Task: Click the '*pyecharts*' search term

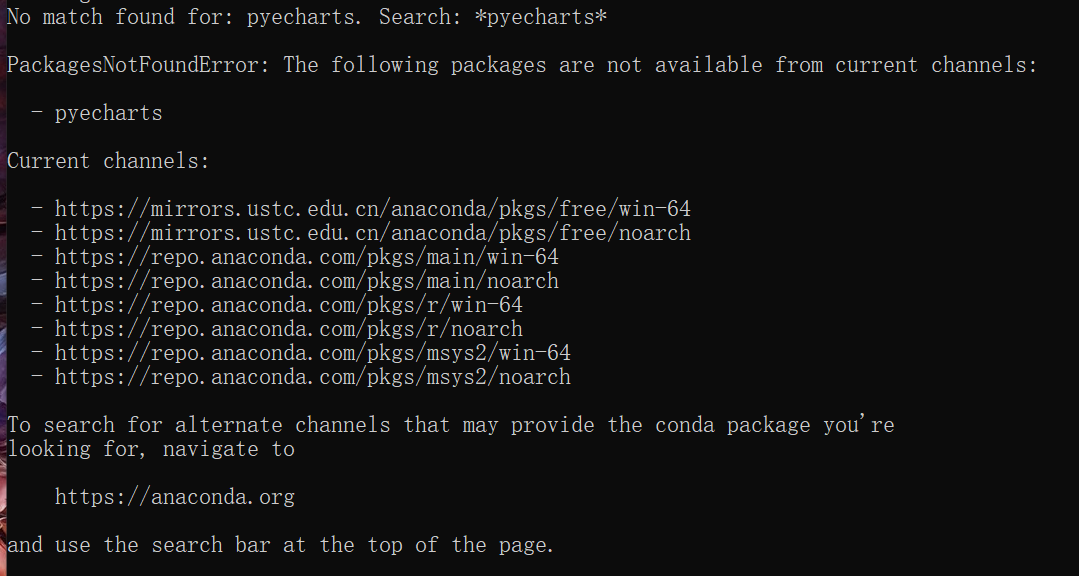Action: [540, 17]
